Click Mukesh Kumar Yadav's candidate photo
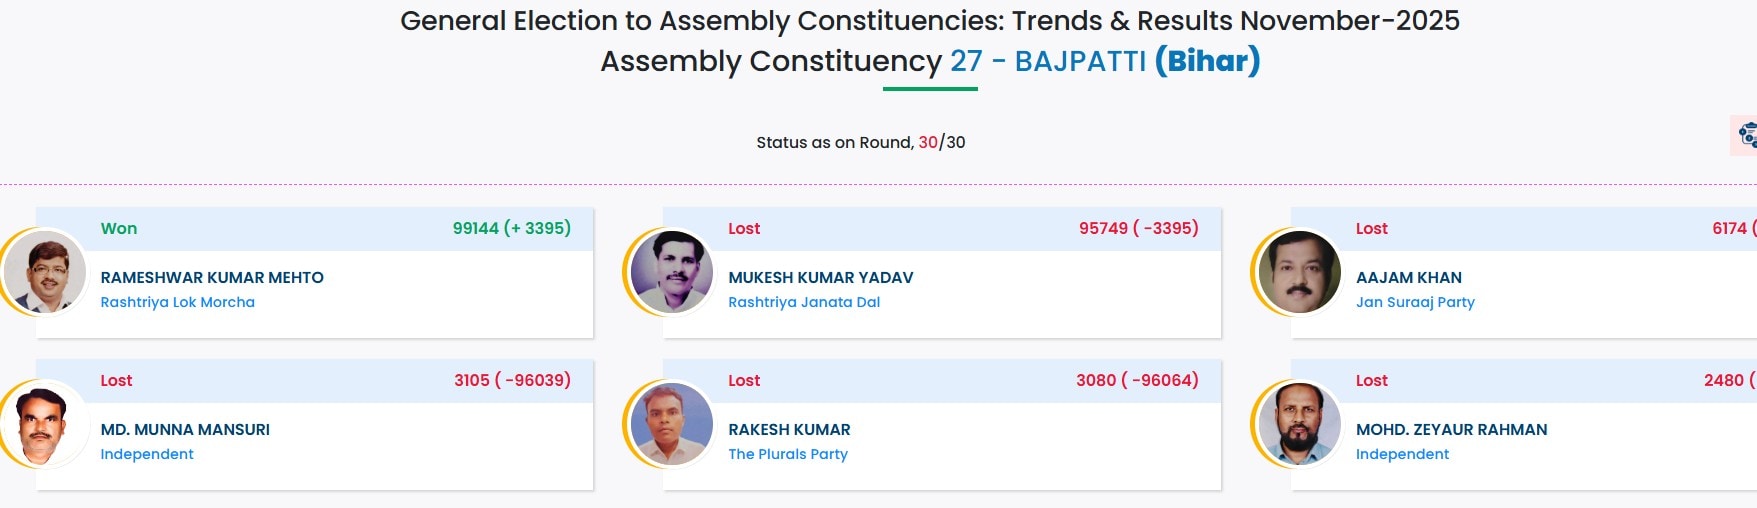This screenshot has height=508, width=1757. pos(672,272)
